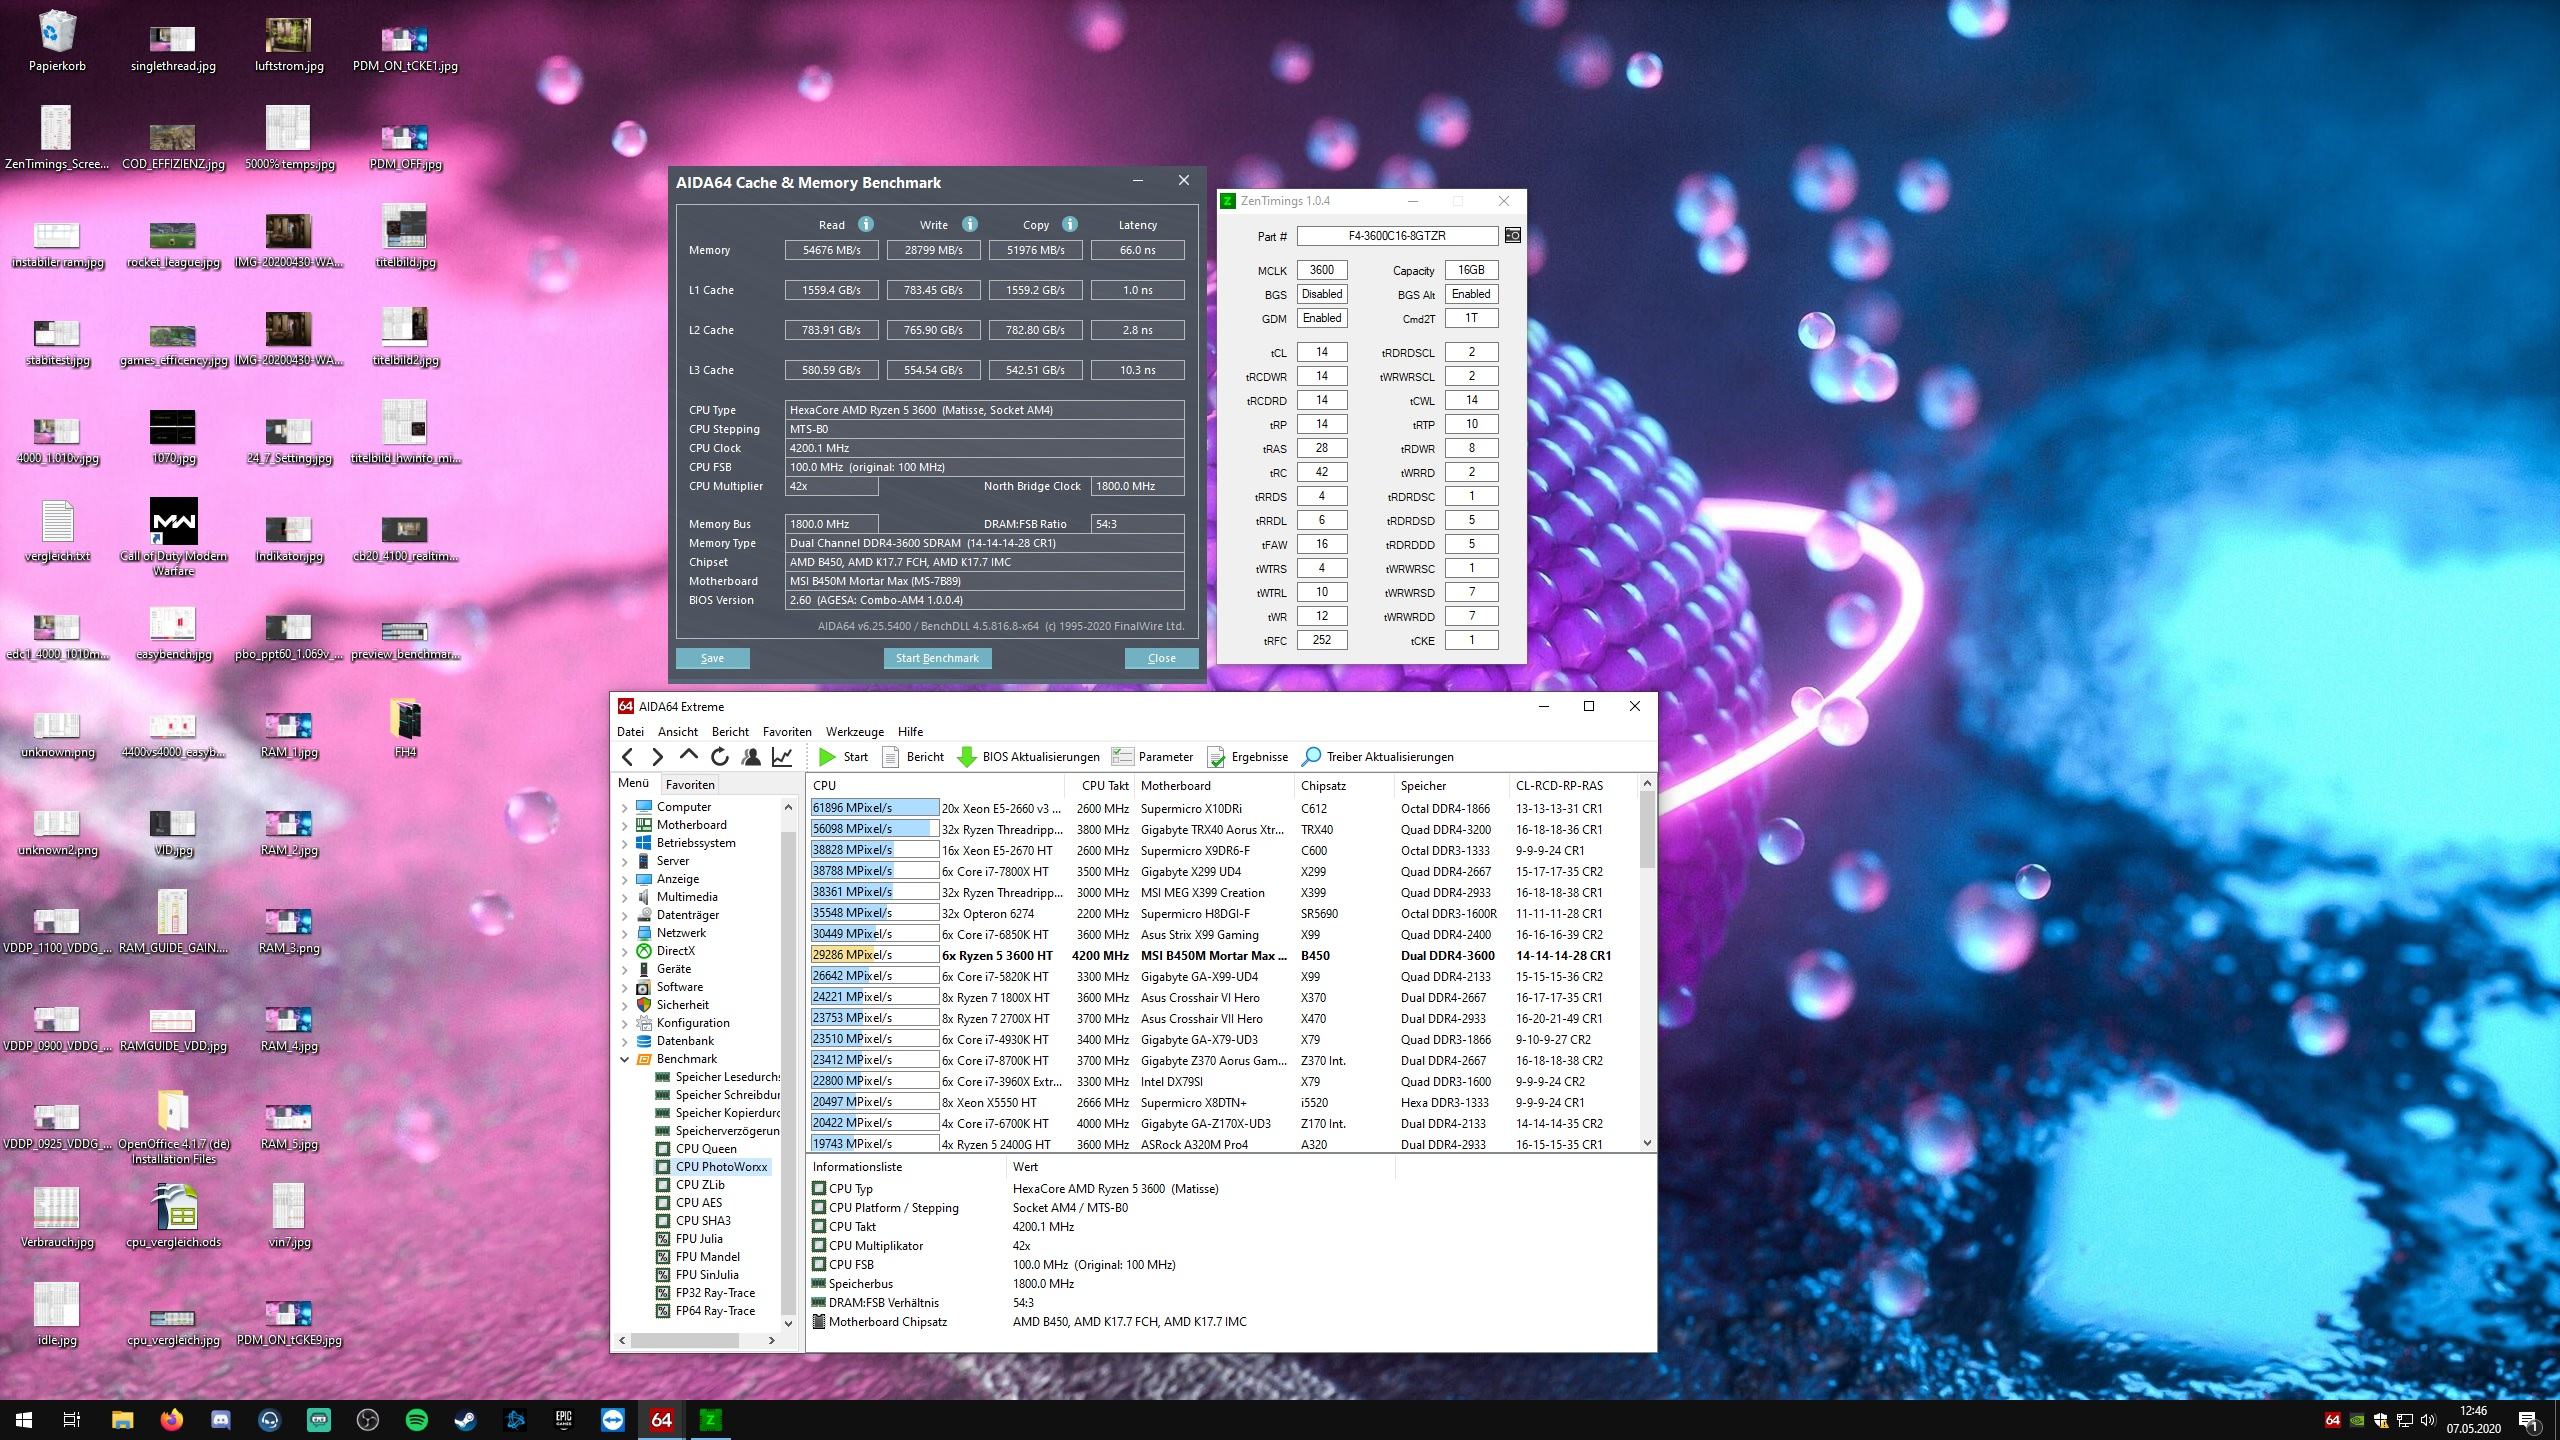Viewport: 2560px width, 1440px height.
Task: Open TeamViewer from the taskbar
Action: [613, 1420]
